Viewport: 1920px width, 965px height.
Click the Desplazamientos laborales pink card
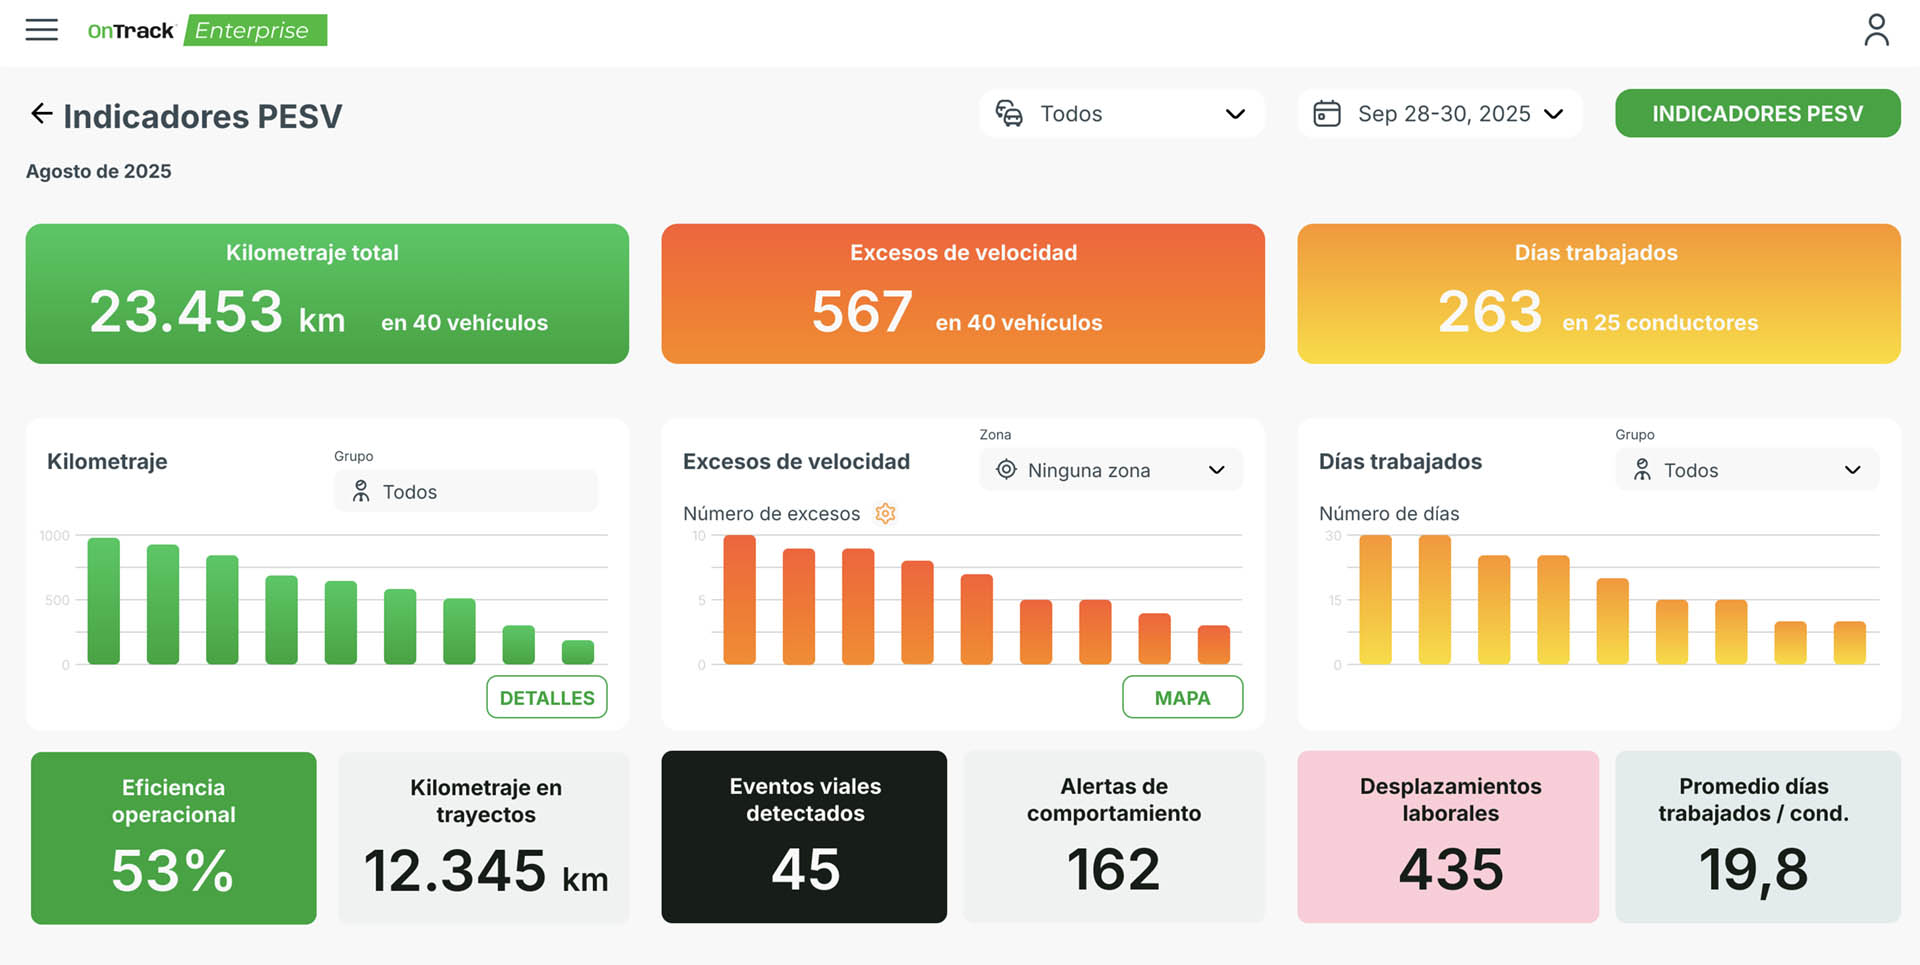[x=1448, y=837]
